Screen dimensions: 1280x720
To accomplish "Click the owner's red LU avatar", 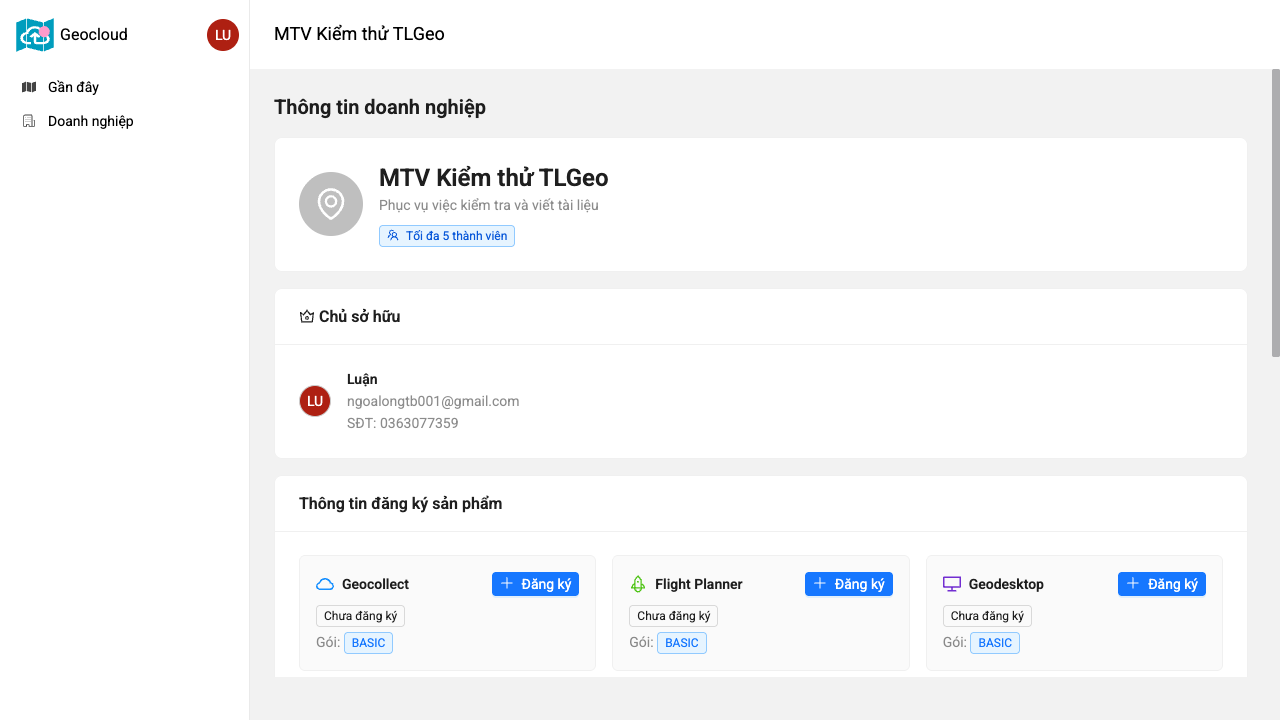I will coord(315,401).
